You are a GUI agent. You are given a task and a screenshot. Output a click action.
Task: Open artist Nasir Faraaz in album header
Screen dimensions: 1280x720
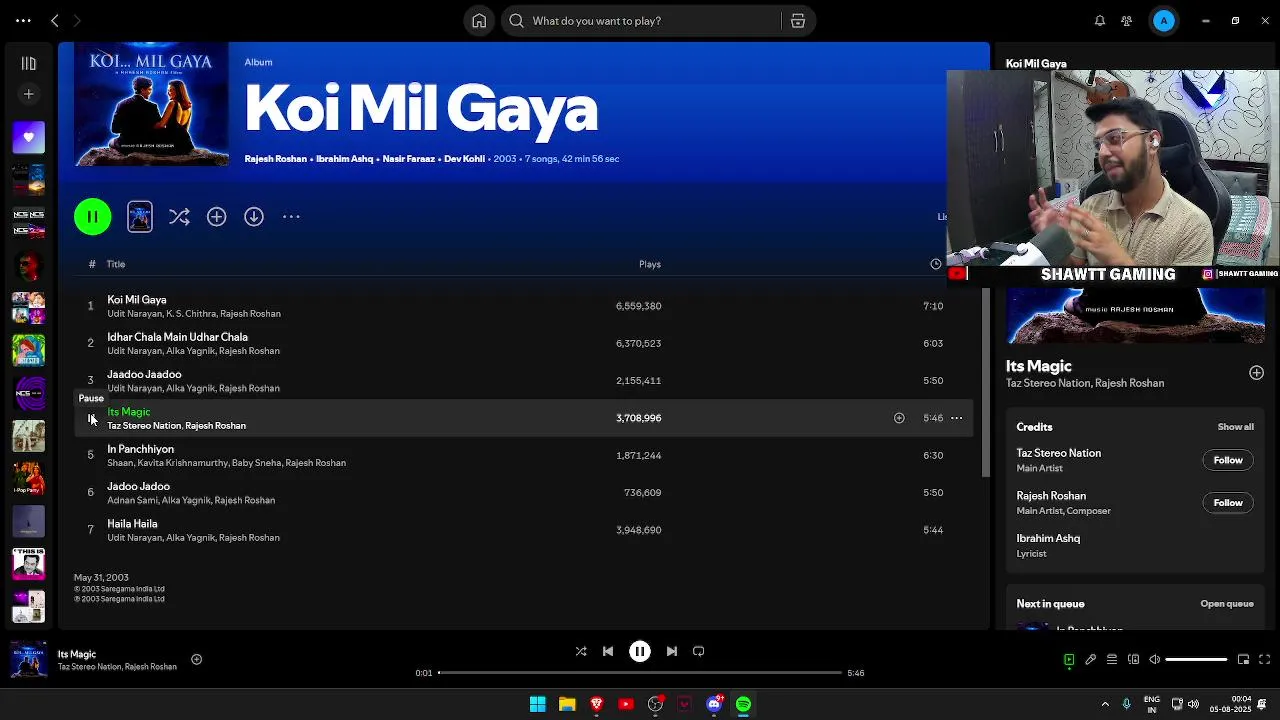coord(408,159)
